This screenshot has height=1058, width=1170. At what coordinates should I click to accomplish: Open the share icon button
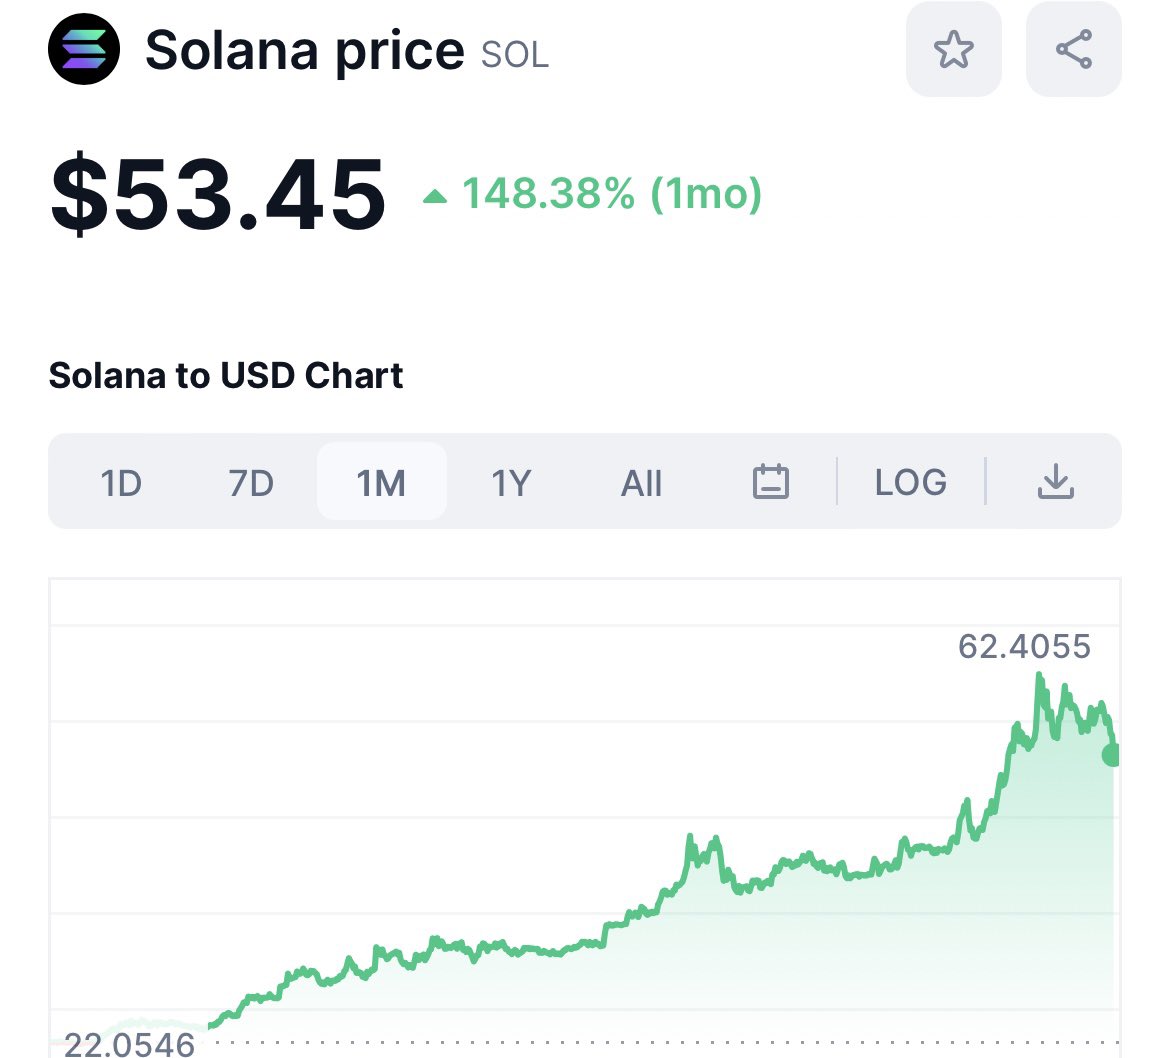coord(1074,49)
